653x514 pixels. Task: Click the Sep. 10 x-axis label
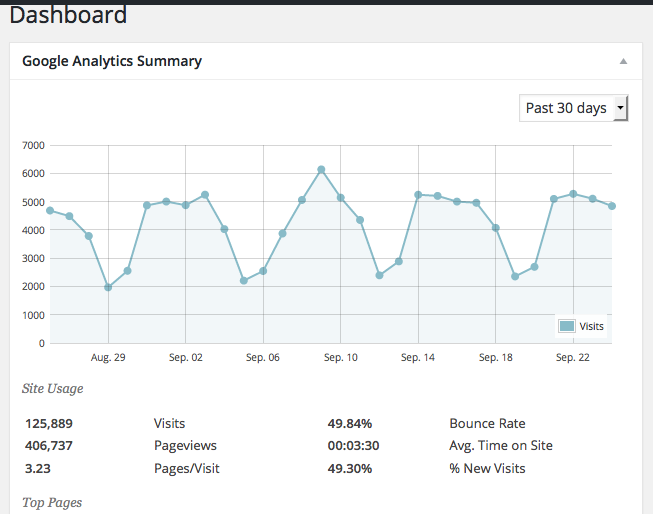[340, 357]
